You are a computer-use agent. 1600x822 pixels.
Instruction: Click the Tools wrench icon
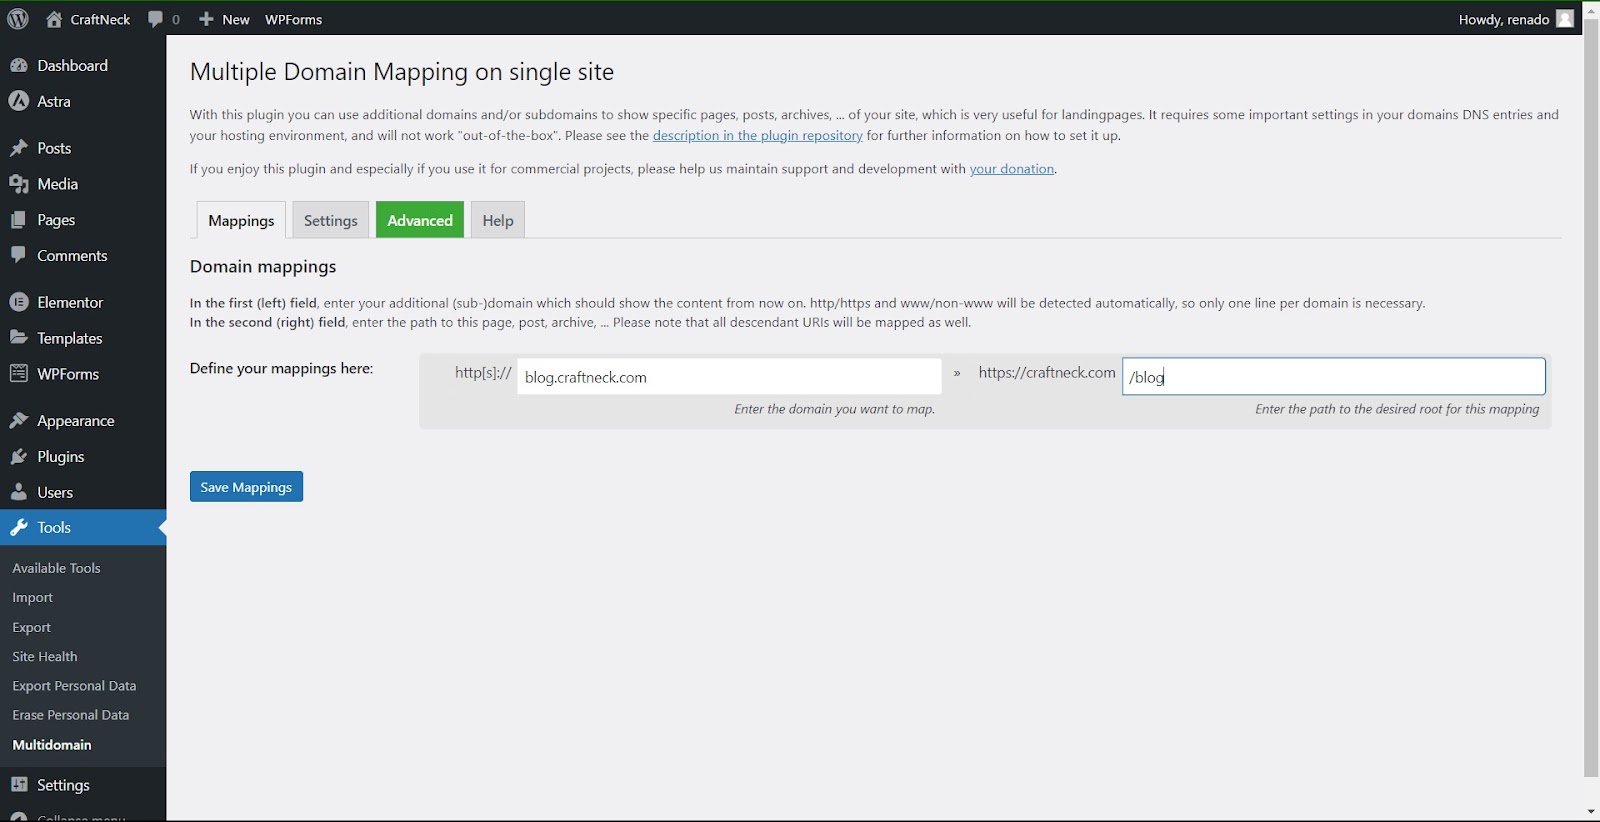point(19,528)
